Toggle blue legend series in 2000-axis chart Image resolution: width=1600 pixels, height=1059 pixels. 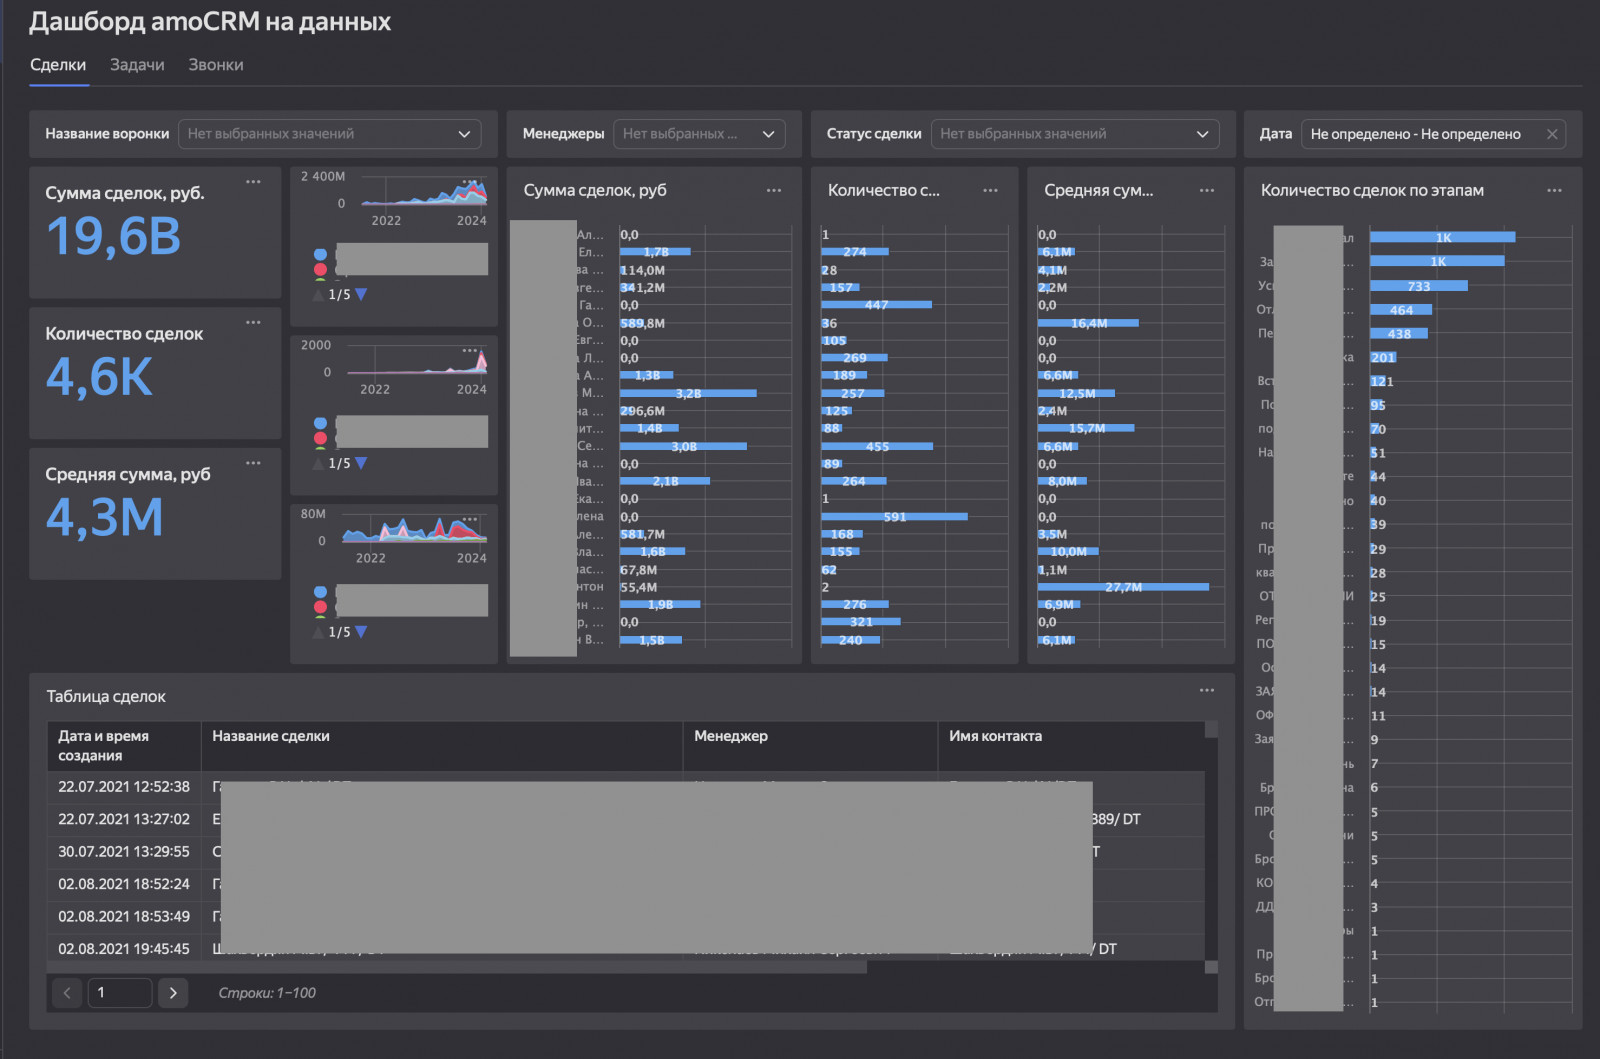point(320,424)
